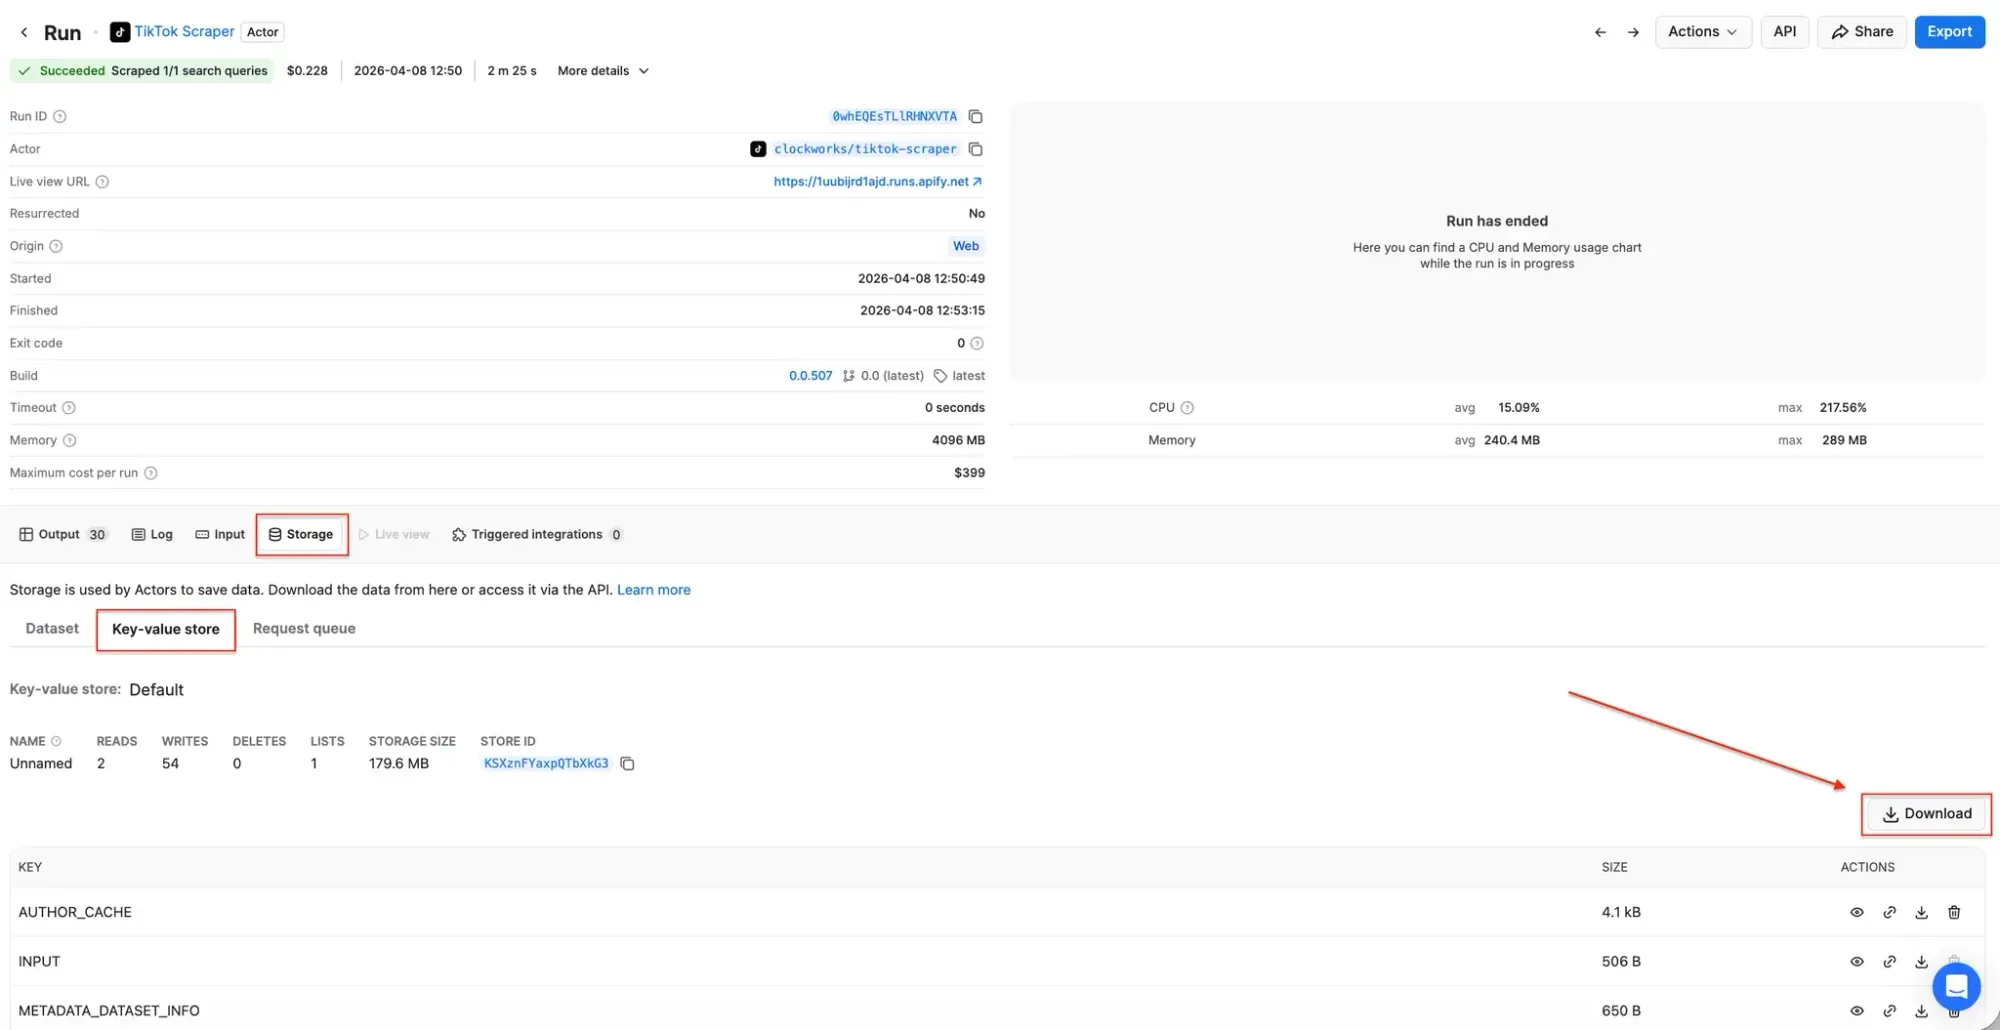Download the key-value store data
2000x1030 pixels.
1926,814
